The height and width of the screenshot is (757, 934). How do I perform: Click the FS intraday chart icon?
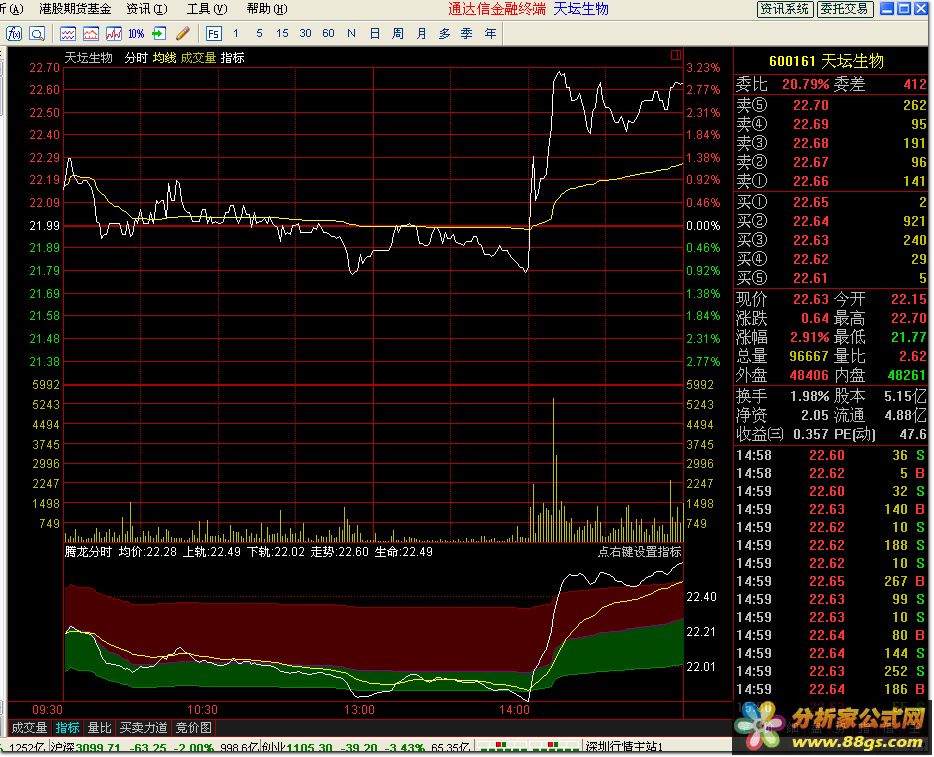click(x=213, y=34)
